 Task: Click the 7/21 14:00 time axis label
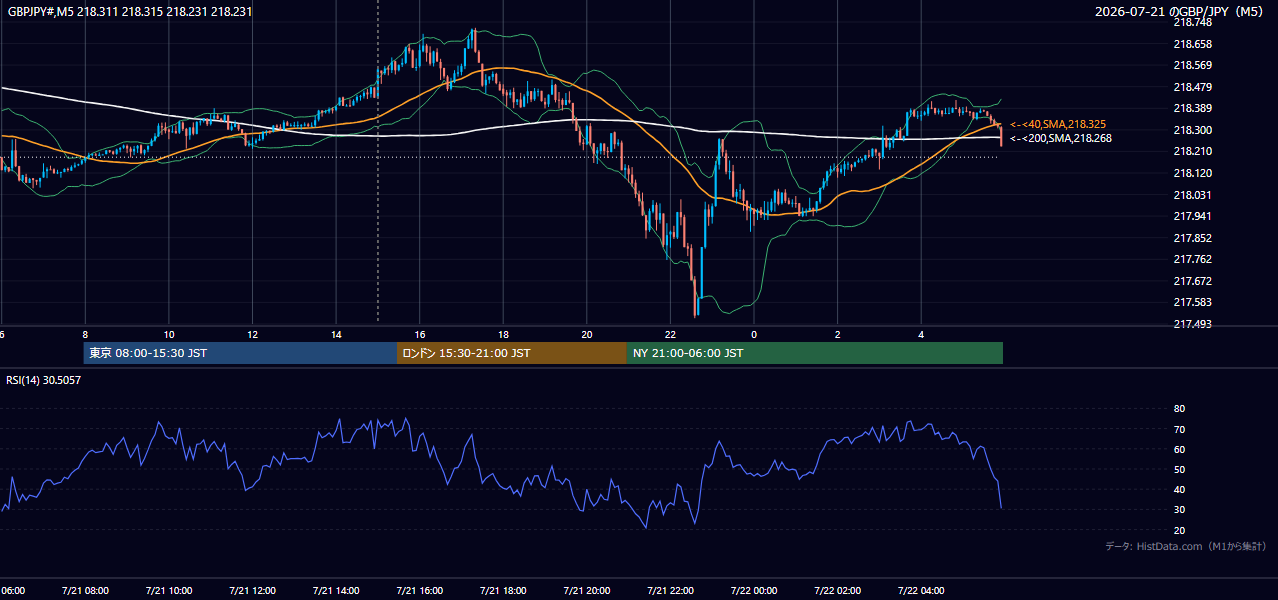(336, 591)
